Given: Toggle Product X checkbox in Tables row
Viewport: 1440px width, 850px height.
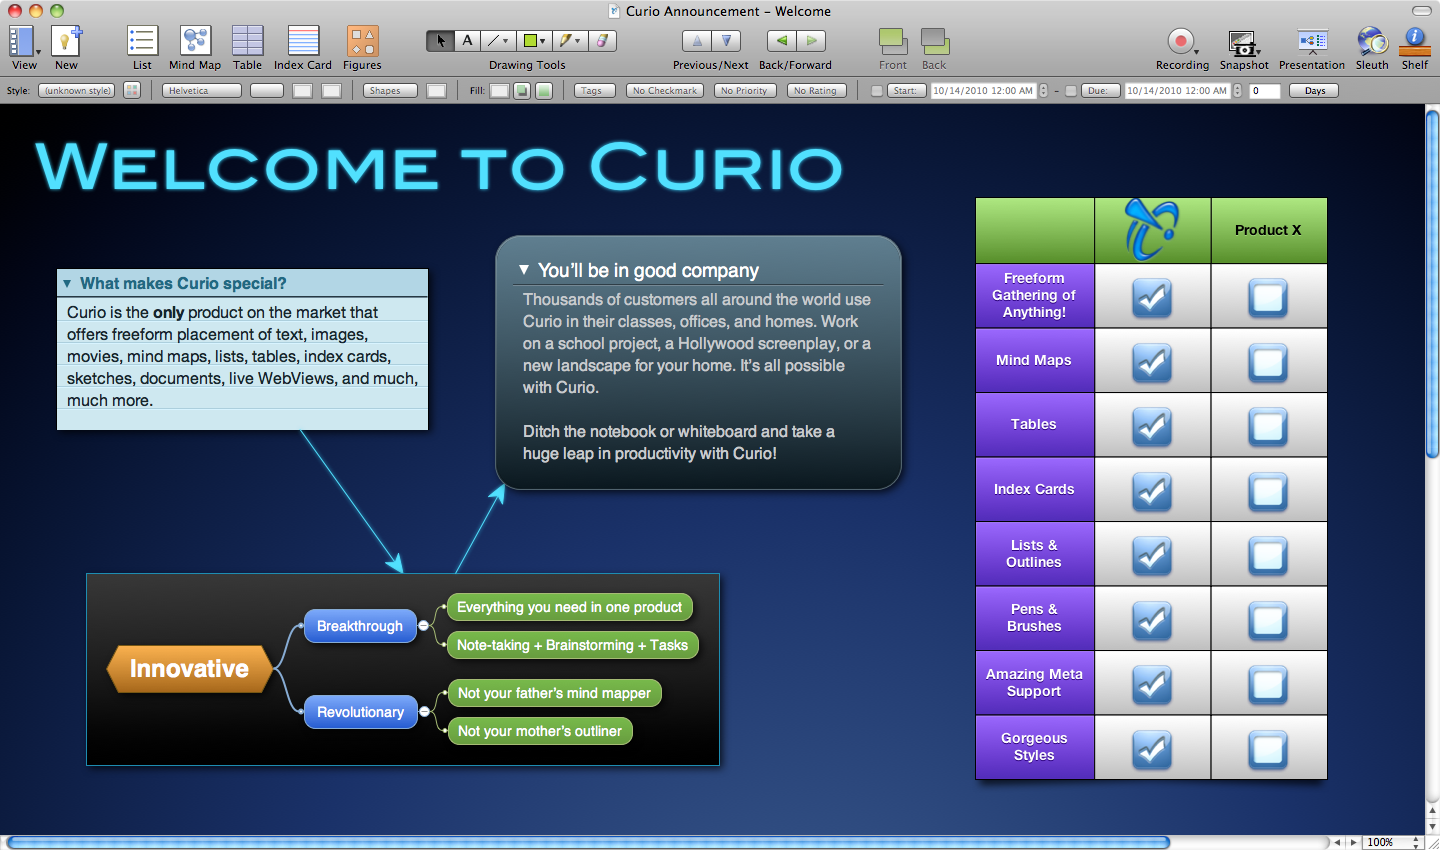Looking at the screenshot, I should coord(1268,426).
